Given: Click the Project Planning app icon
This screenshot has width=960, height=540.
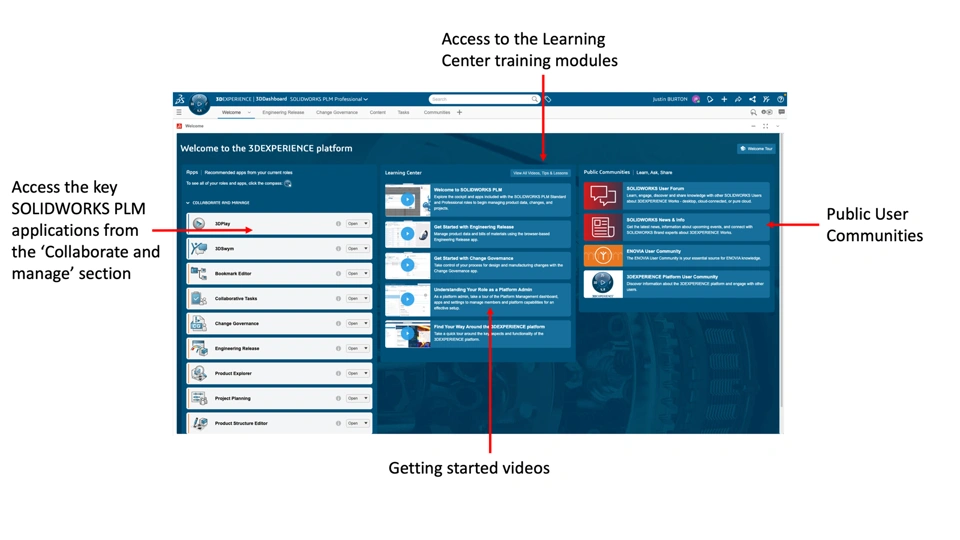Looking at the screenshot, I should coord(198,398).
